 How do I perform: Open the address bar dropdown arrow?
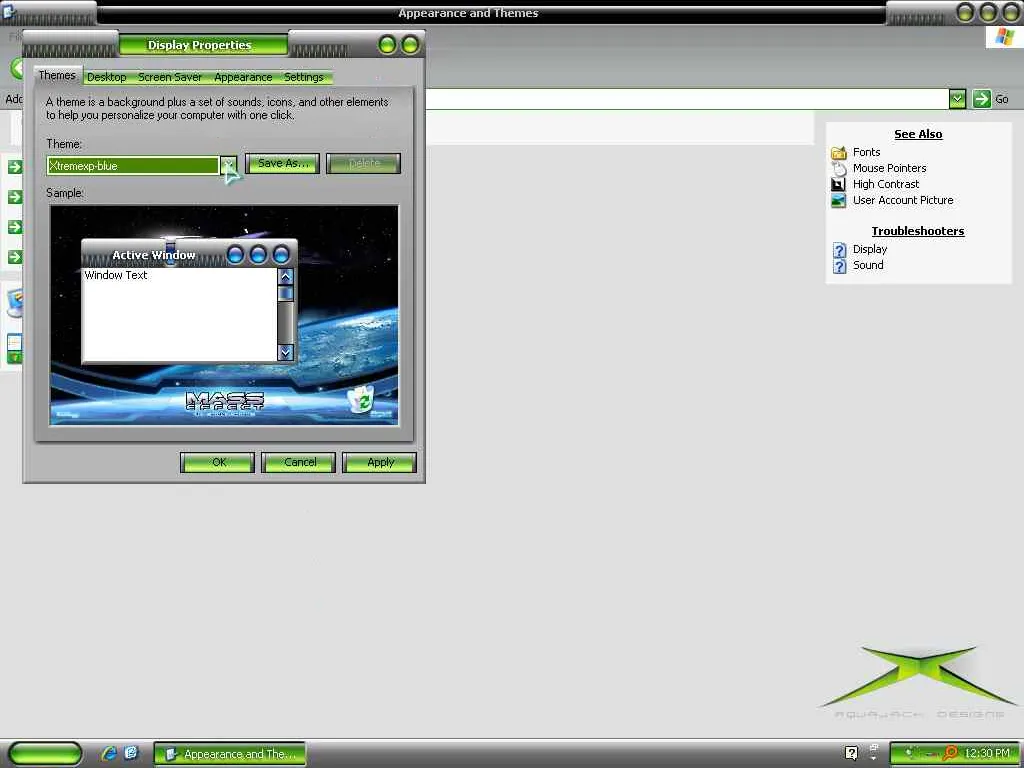coord(957,99)
